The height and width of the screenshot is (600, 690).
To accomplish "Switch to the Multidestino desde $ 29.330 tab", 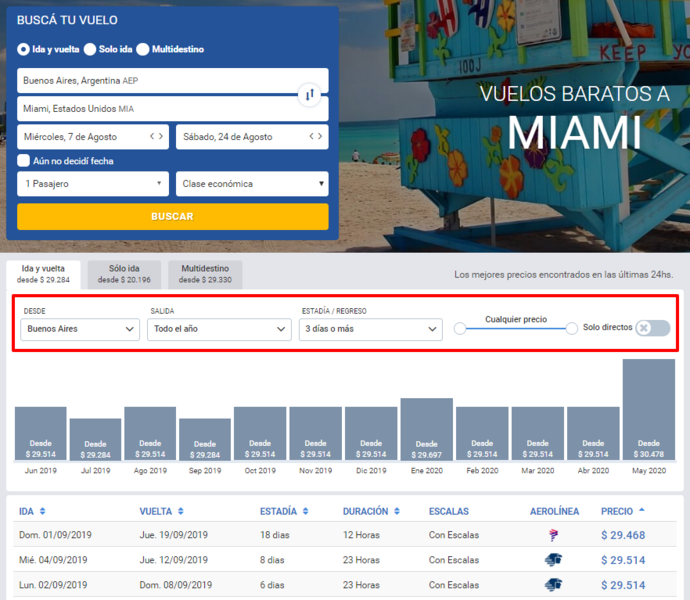I will coord(205,274).
